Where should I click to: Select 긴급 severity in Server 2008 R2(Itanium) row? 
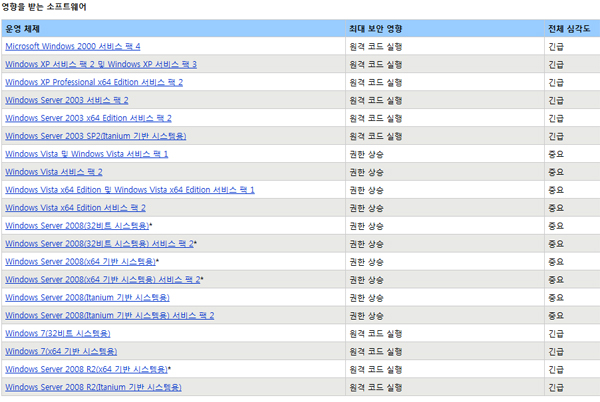click(556, 388)
